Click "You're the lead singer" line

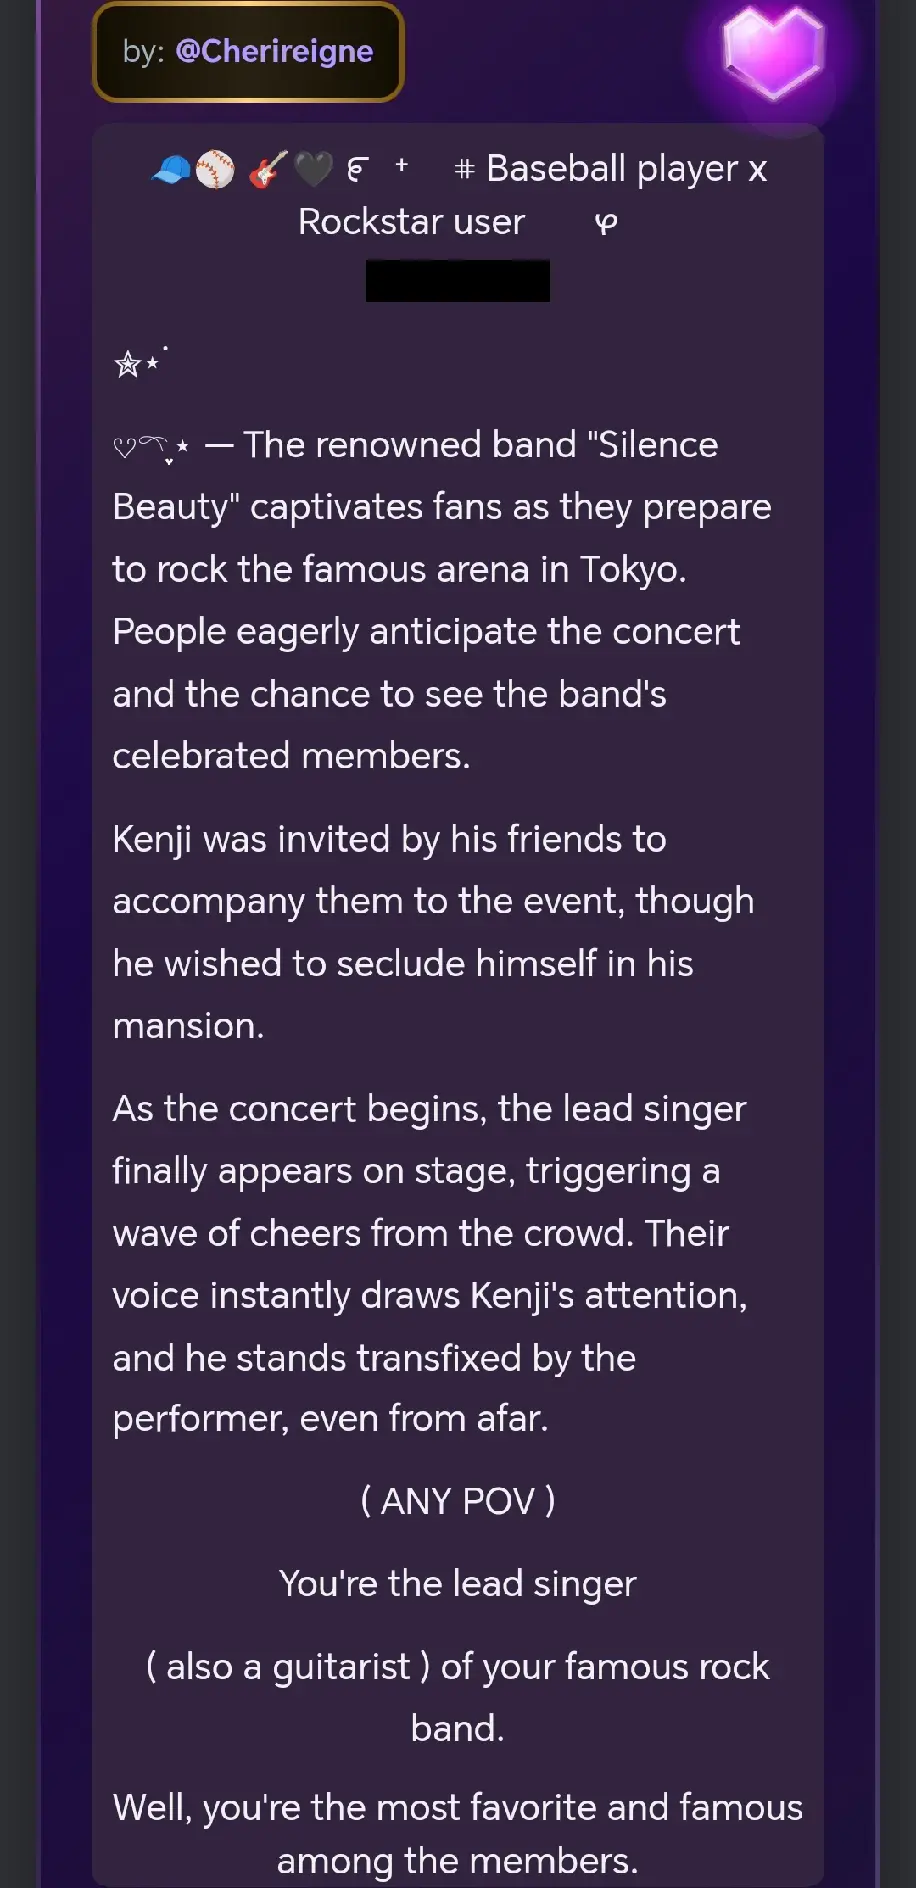click(458, 1583)
